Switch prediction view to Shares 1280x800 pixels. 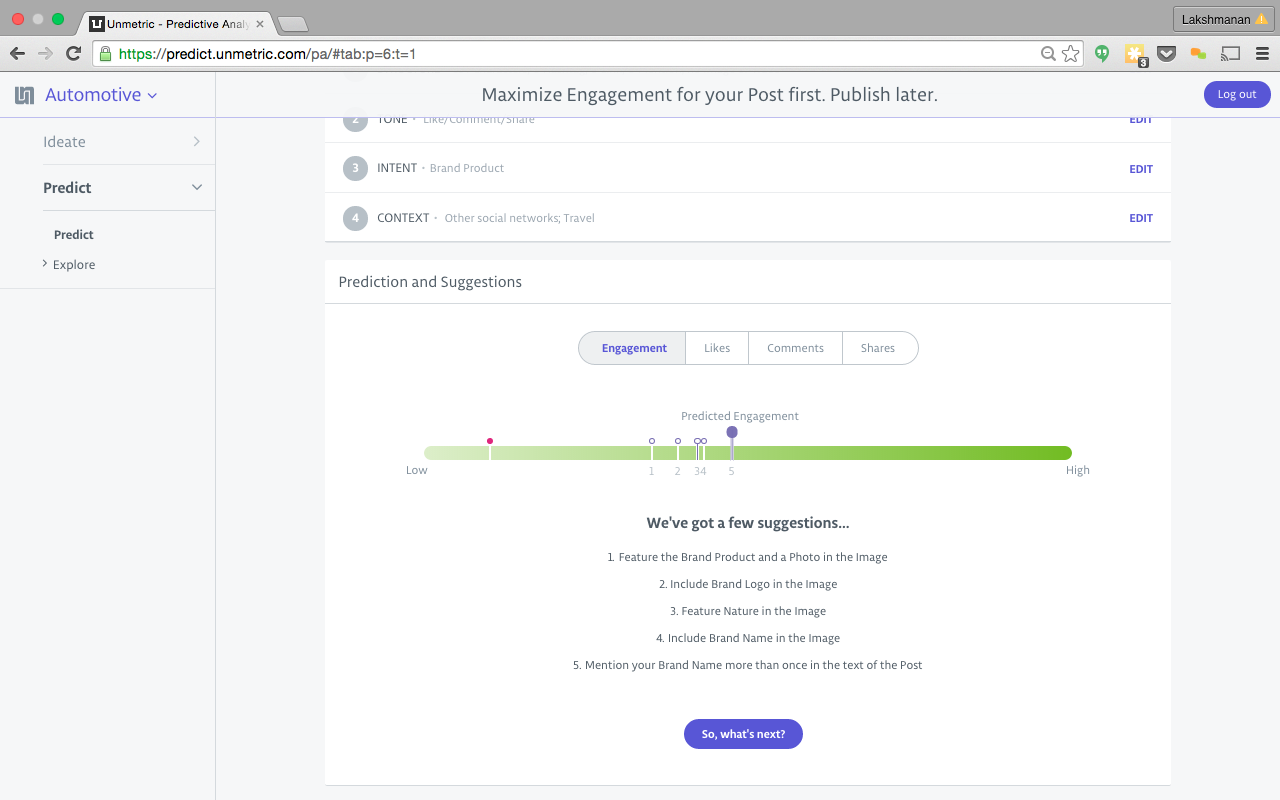[x=878, y=348]
